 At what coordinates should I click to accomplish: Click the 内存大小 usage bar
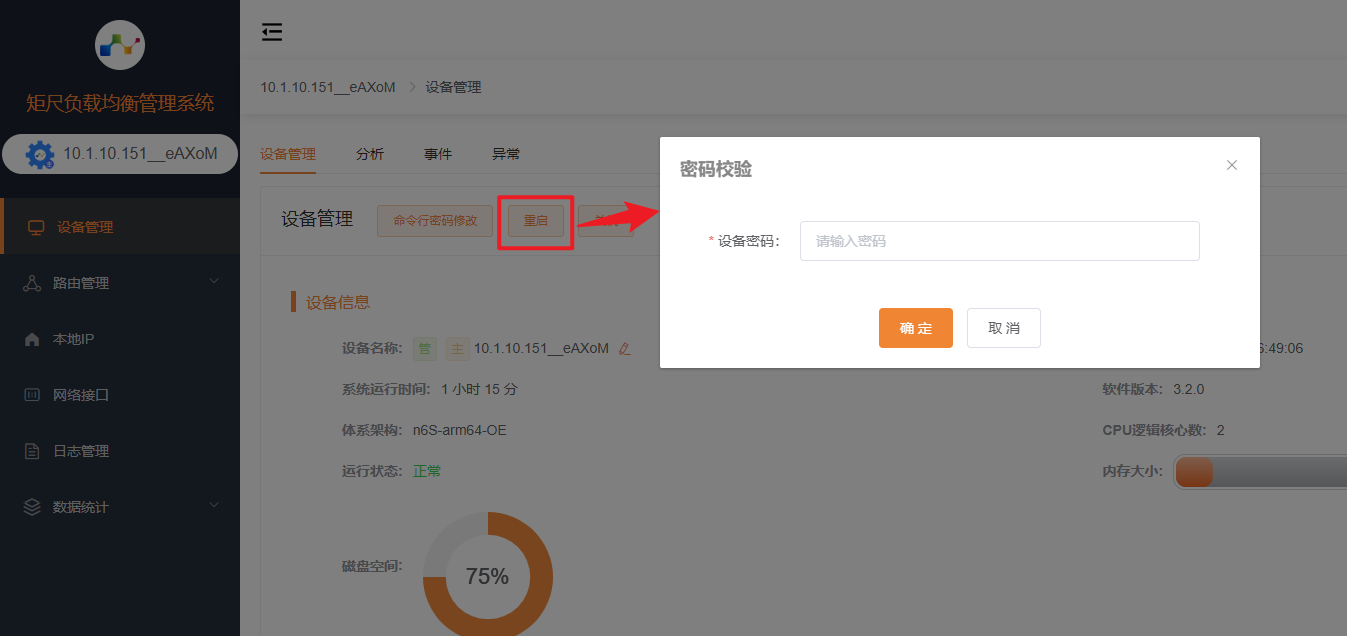tap(1260, 471)
